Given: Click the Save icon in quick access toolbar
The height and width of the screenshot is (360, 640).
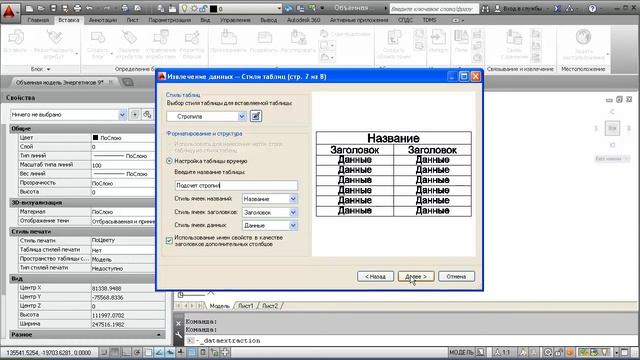Looking at the screenshot, I should [x=53, y=8].
